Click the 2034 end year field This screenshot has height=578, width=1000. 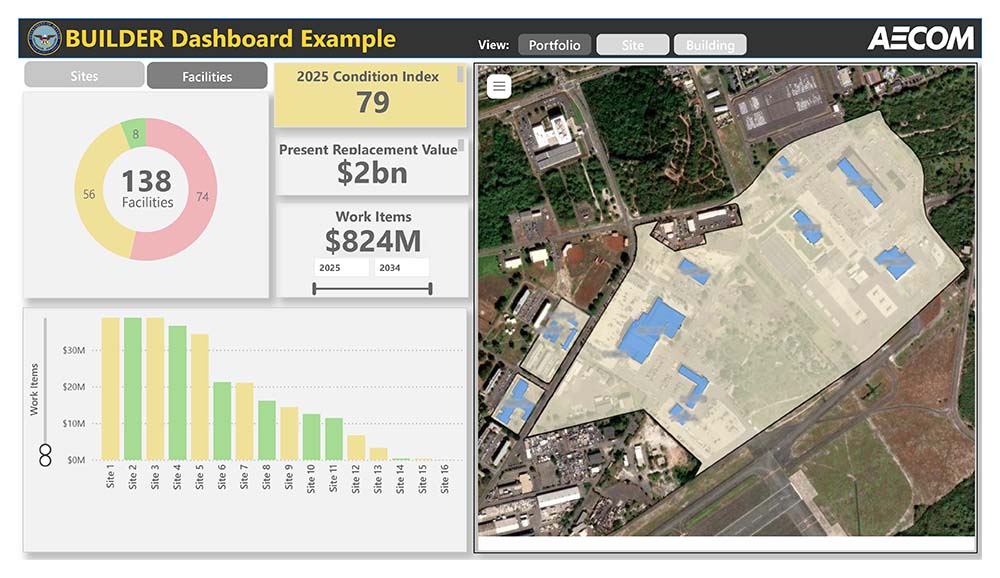(401, 268)
